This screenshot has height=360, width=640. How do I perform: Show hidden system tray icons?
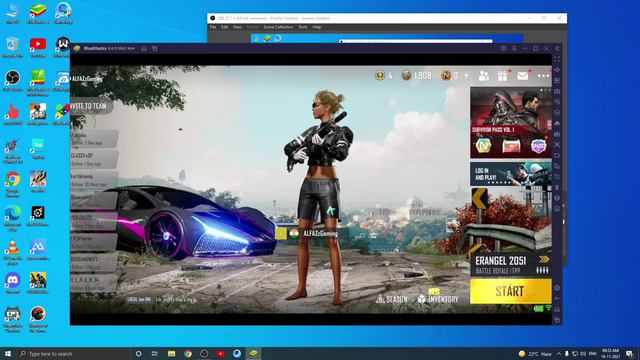(558, 354)
